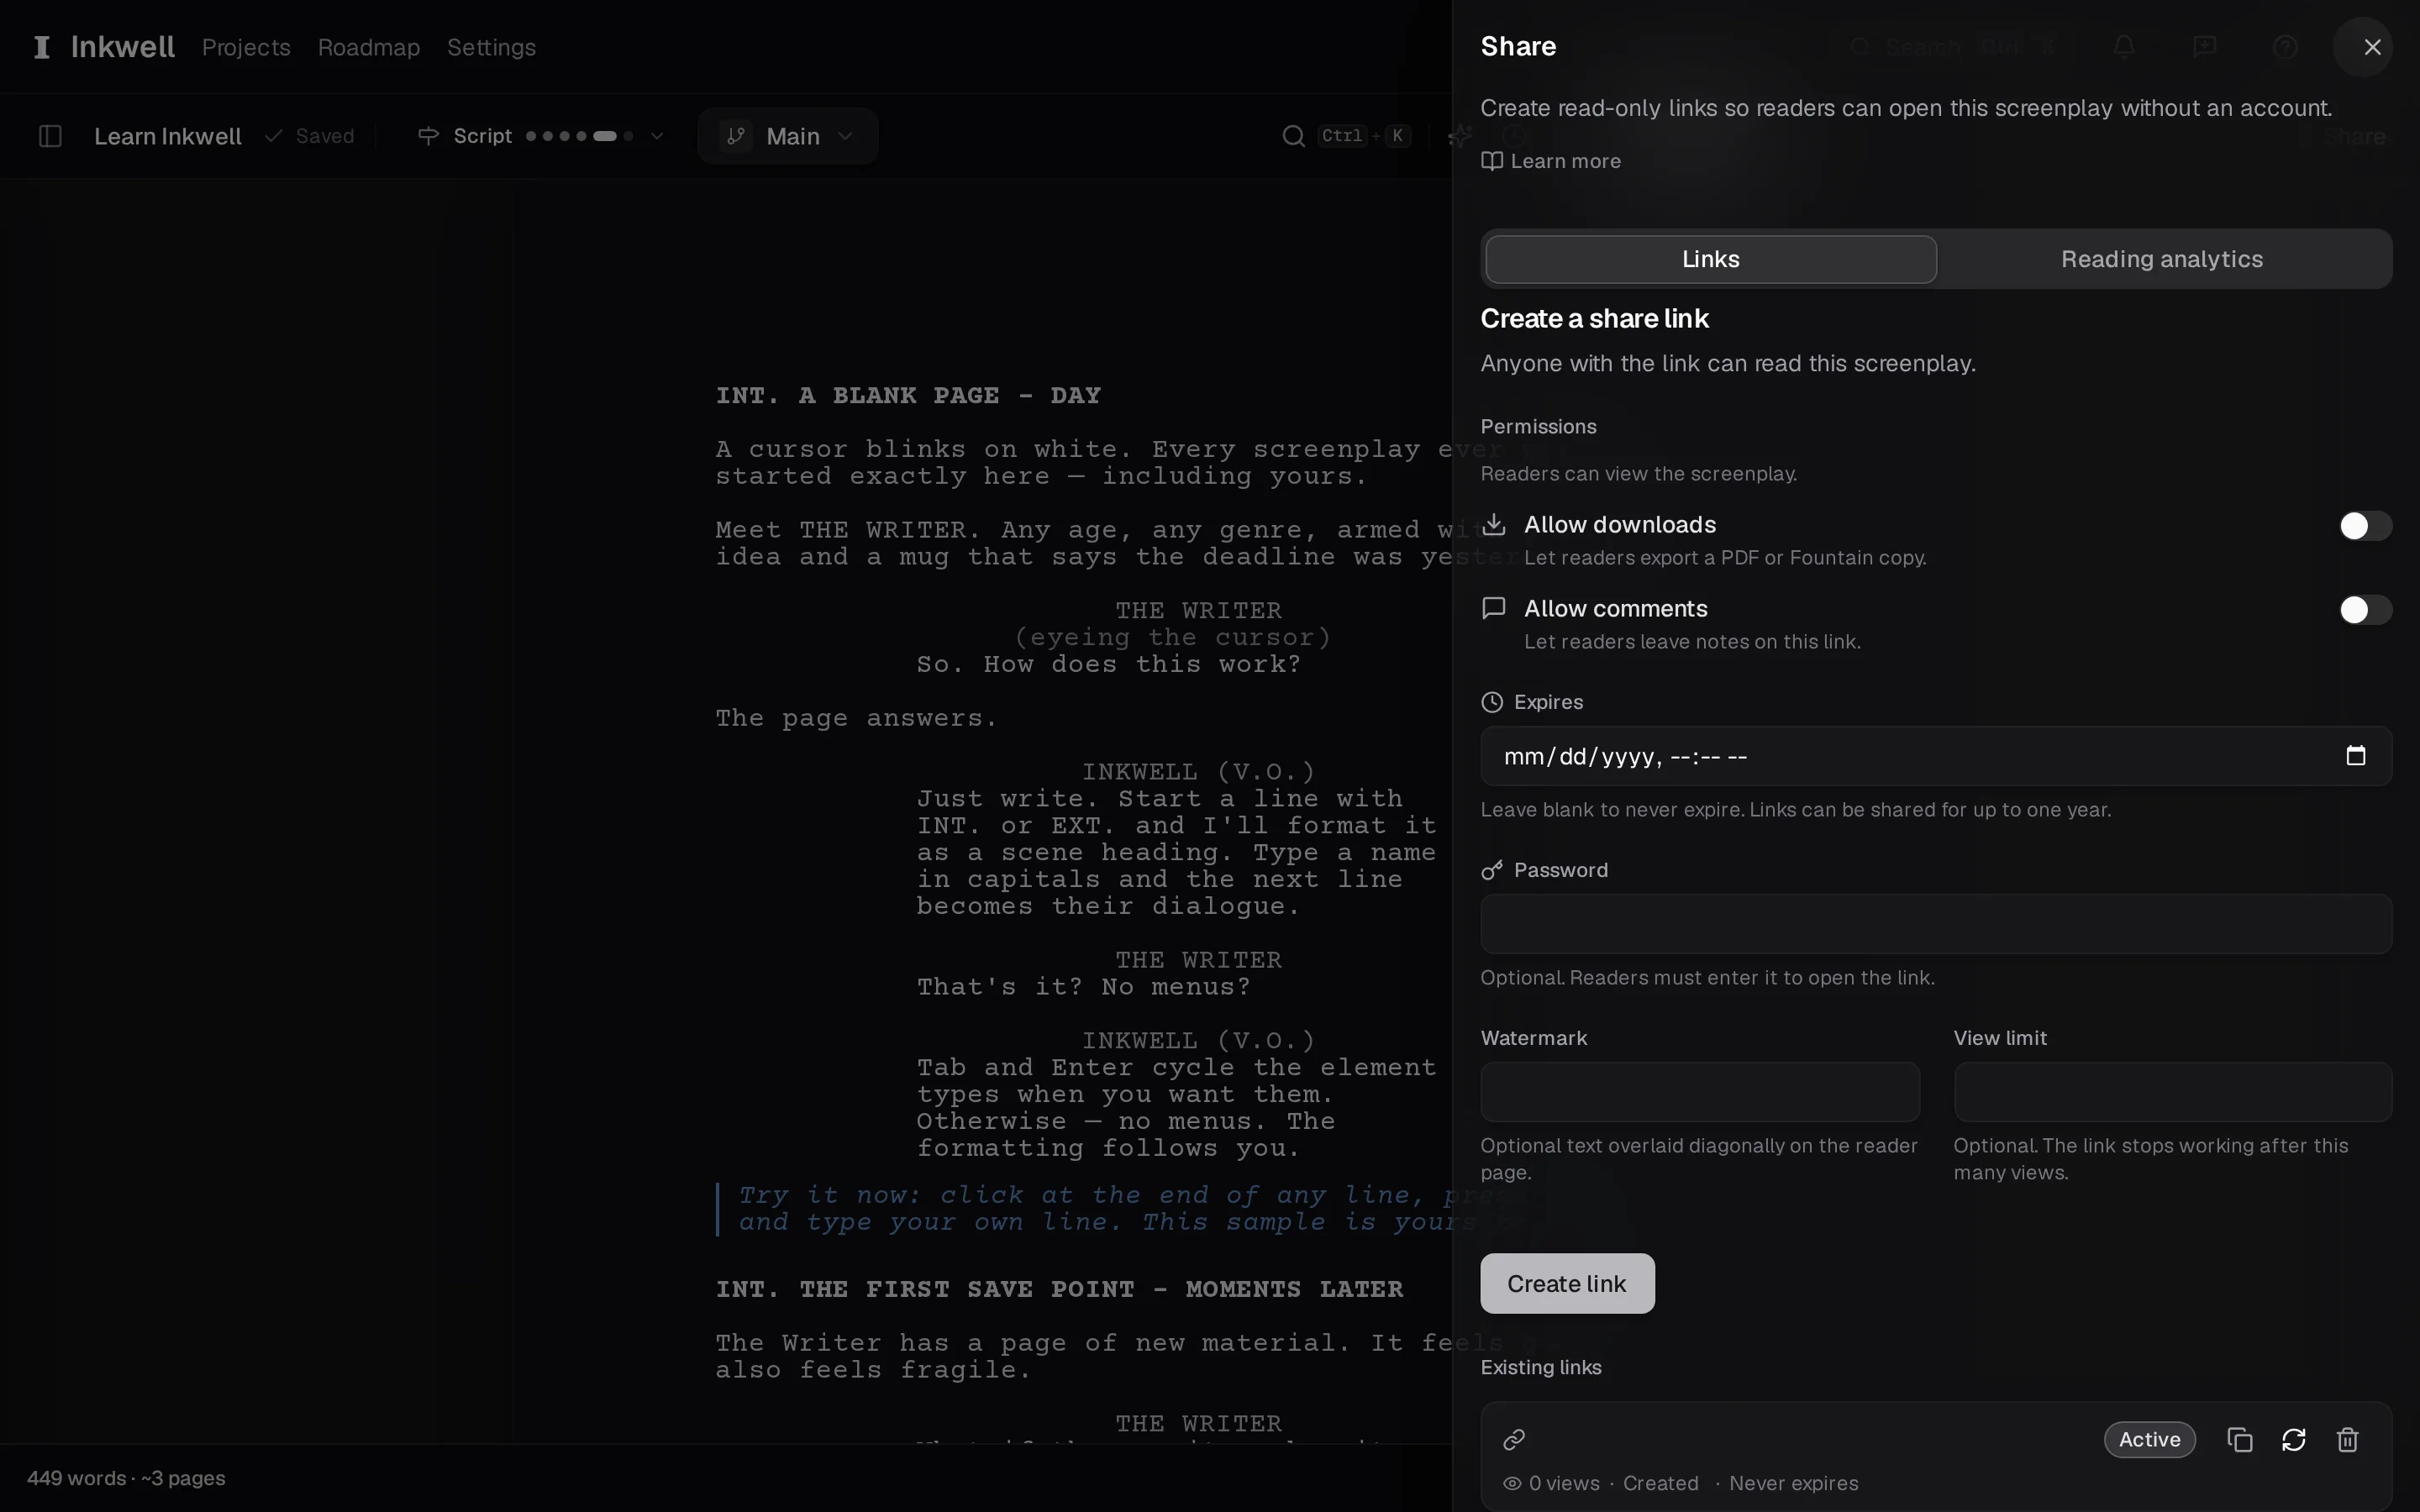
Task: Open the Learn more link
Action: tap(1551, 161)
